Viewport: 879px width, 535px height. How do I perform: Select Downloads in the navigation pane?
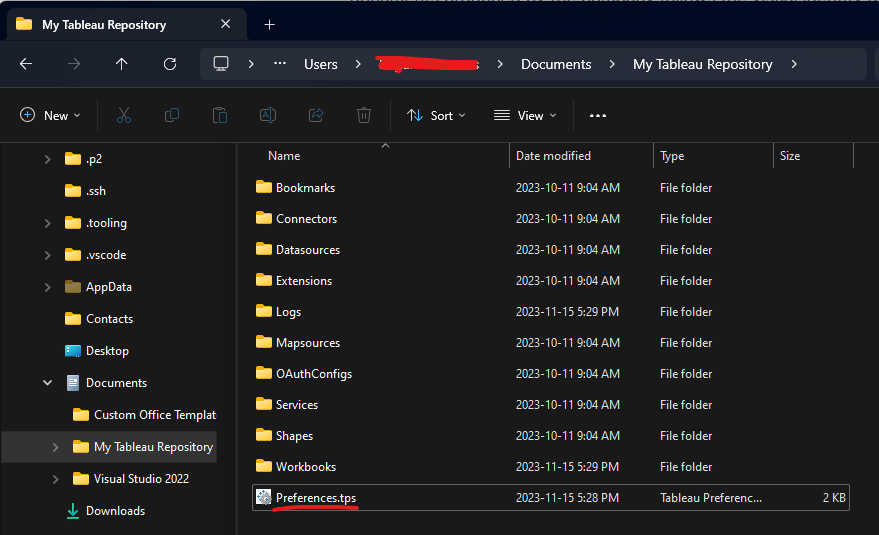tap(115, 511)
